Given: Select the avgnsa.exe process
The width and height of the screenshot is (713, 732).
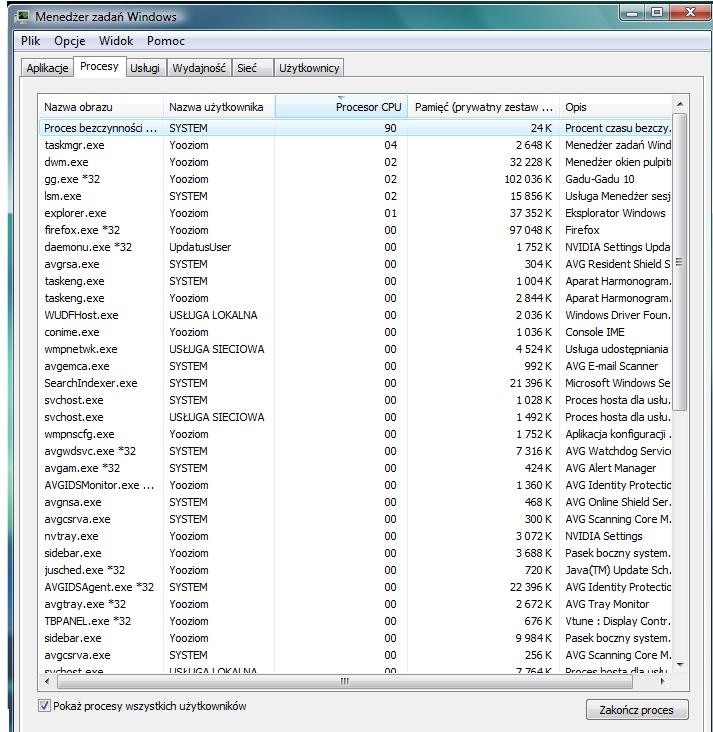Looking at the screenshot, I should [x=356, y=502].
